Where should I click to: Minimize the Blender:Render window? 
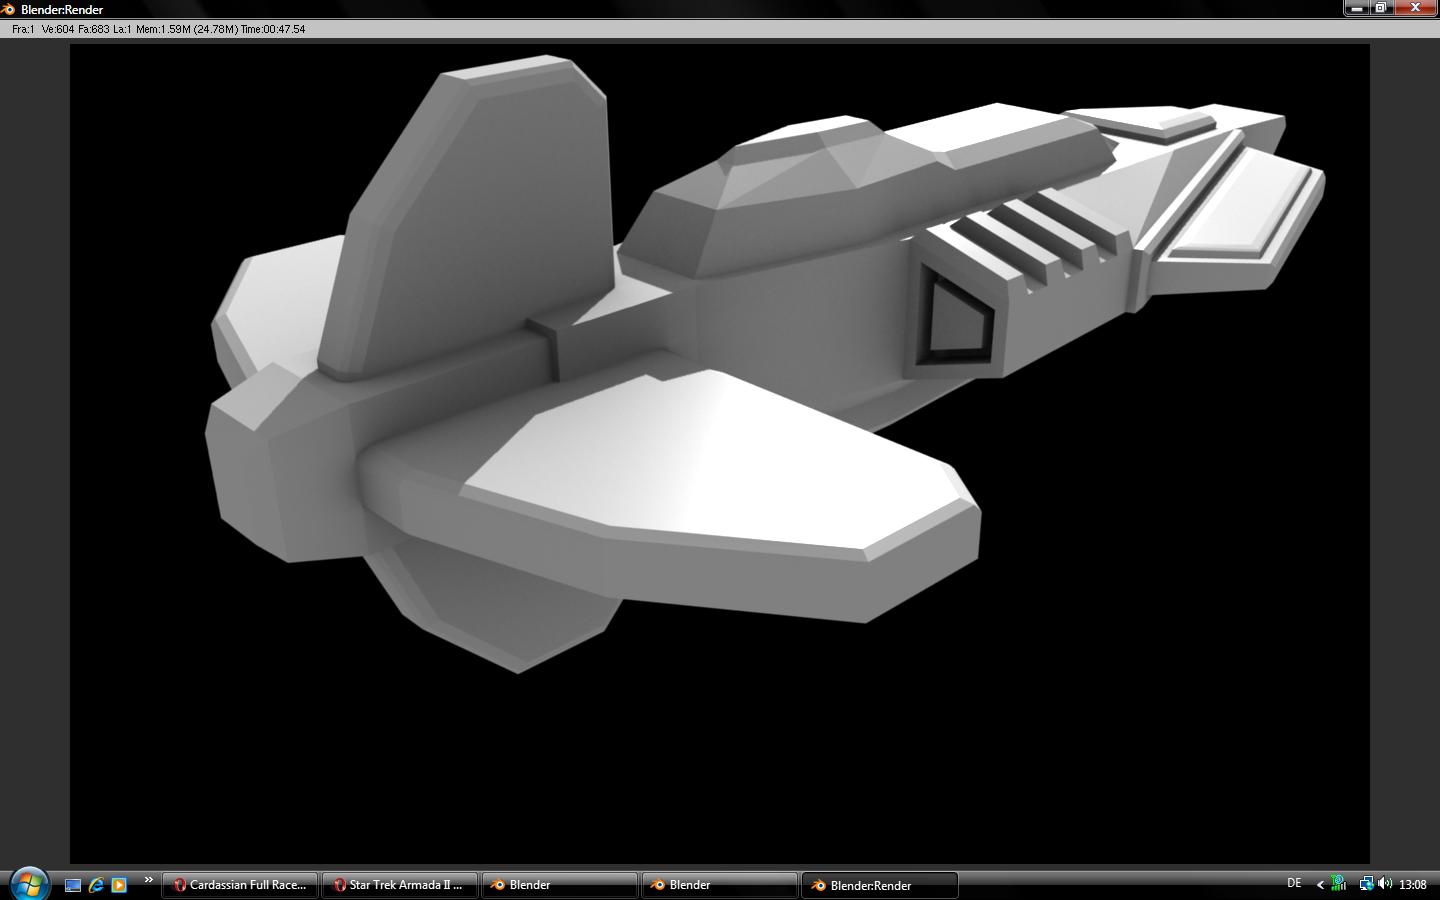click(x=1356, y=8)
